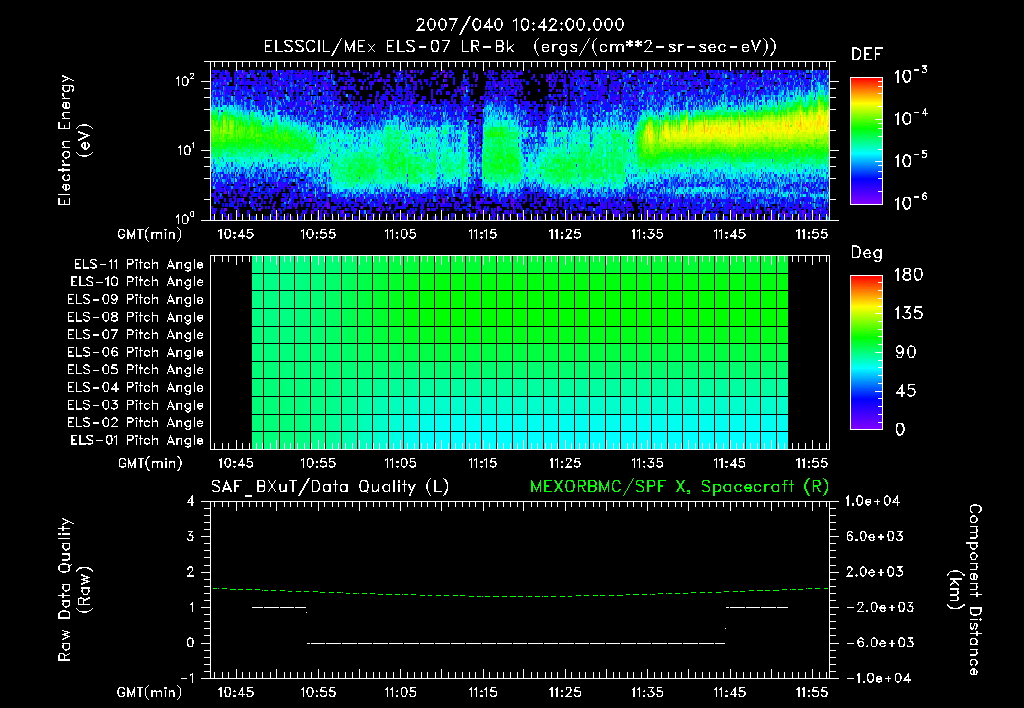Click the 10^-4 tick on the DEF colorbar

pyautogui.click(x=910, y=118)
